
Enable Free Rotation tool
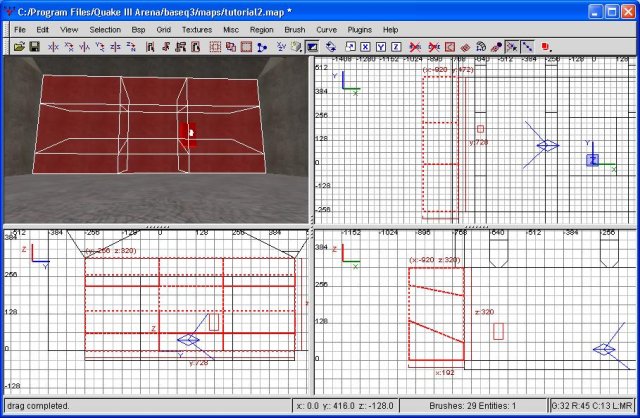[331, 47]
